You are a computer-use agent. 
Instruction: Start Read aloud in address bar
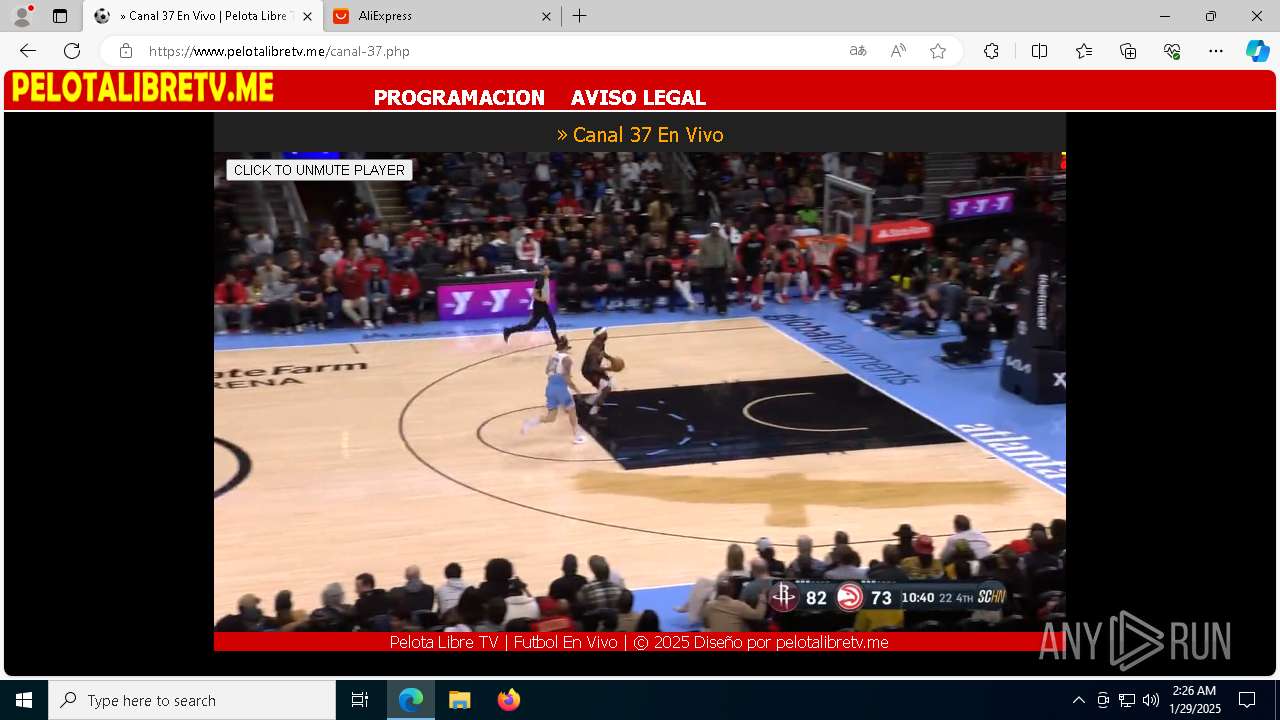pos(898,51)
